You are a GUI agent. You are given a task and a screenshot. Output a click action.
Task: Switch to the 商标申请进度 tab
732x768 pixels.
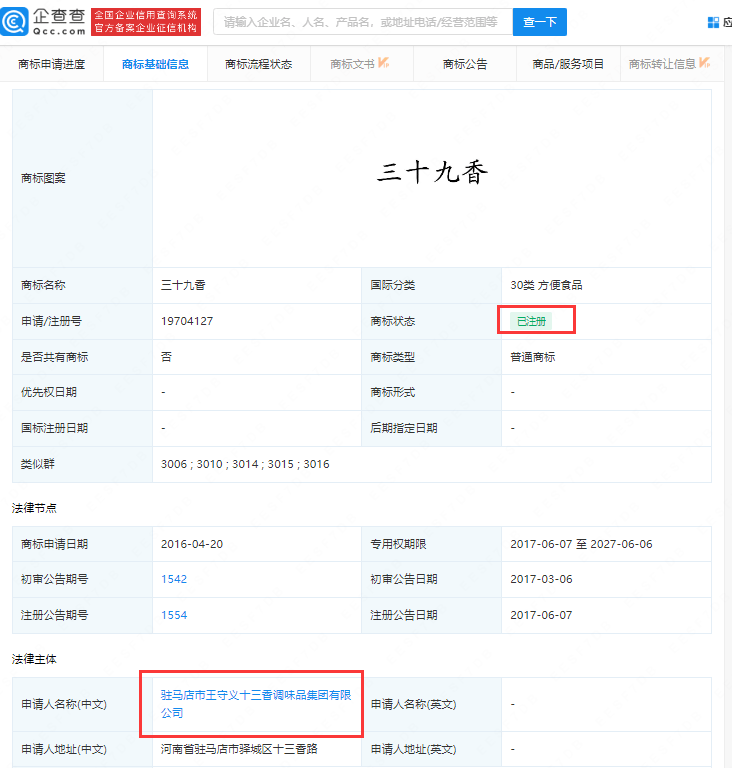pyautogui.click(x=51, y=64)
